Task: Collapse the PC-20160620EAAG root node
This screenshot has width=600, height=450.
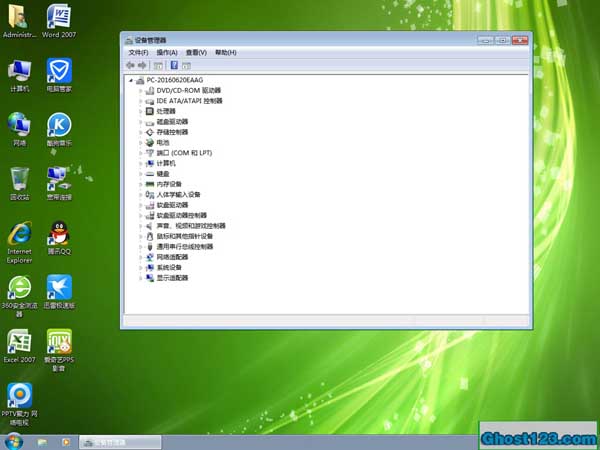Action: pos(131,80)
